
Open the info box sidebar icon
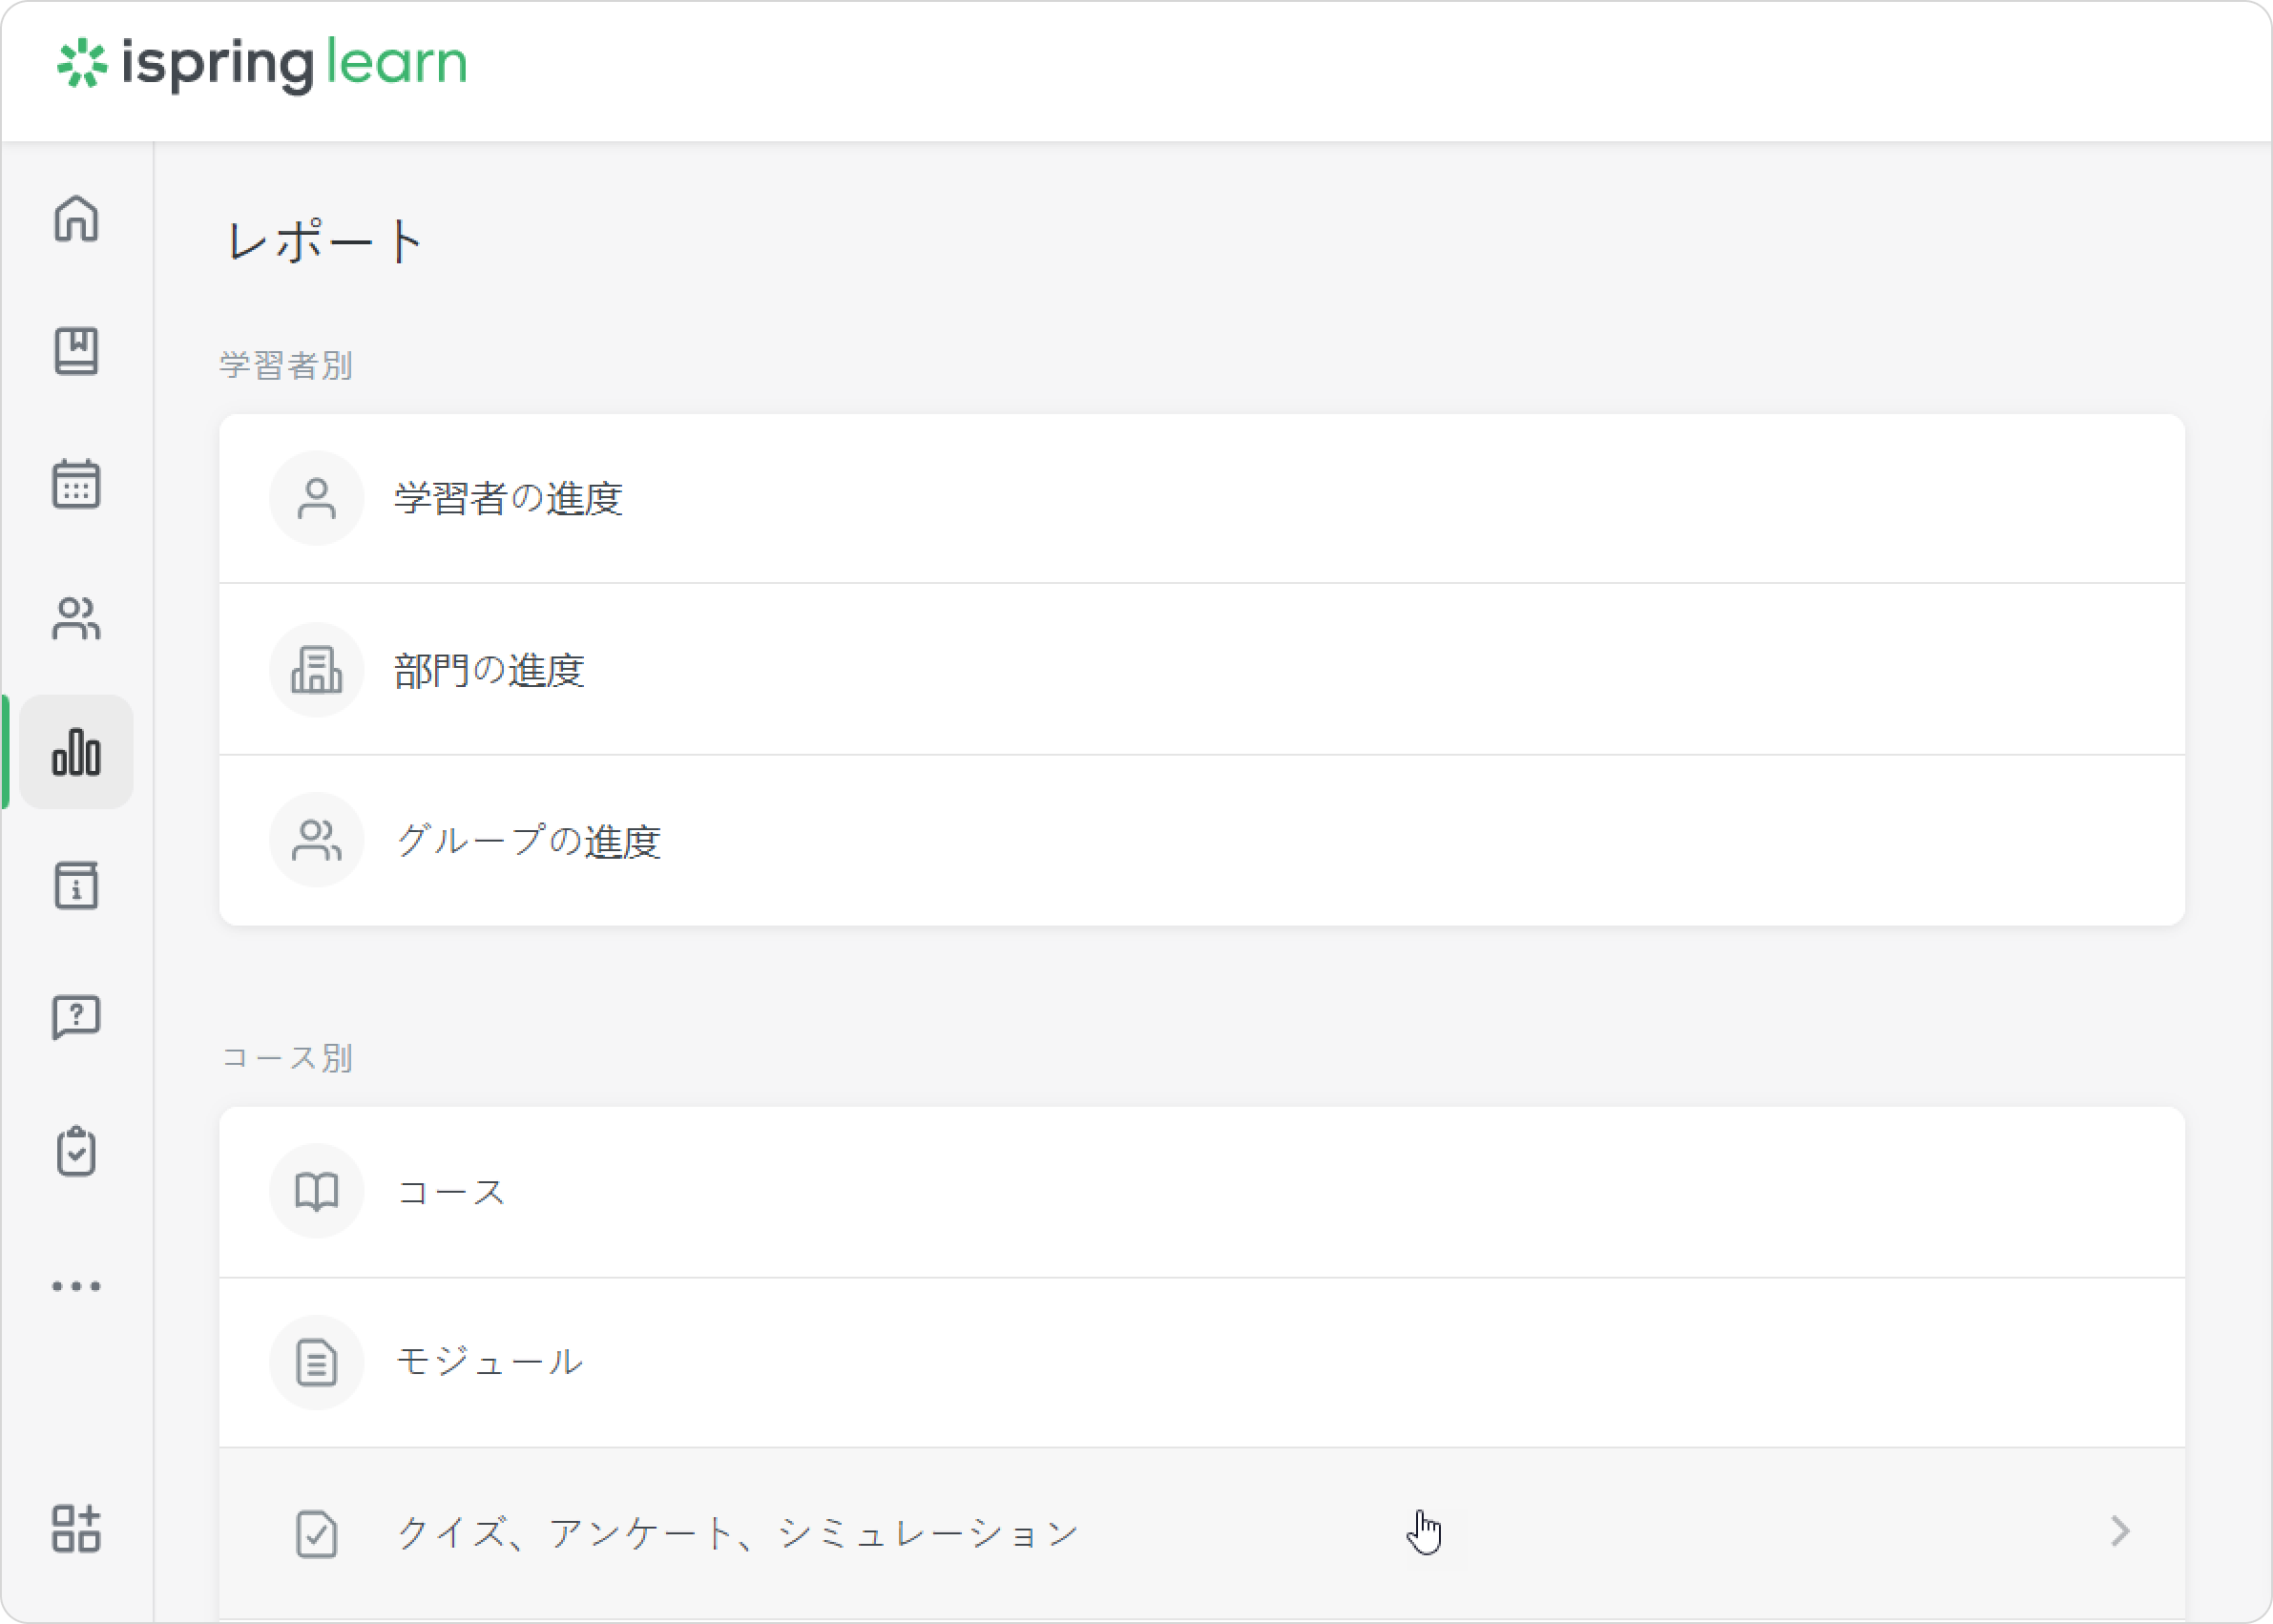[76, 885]
